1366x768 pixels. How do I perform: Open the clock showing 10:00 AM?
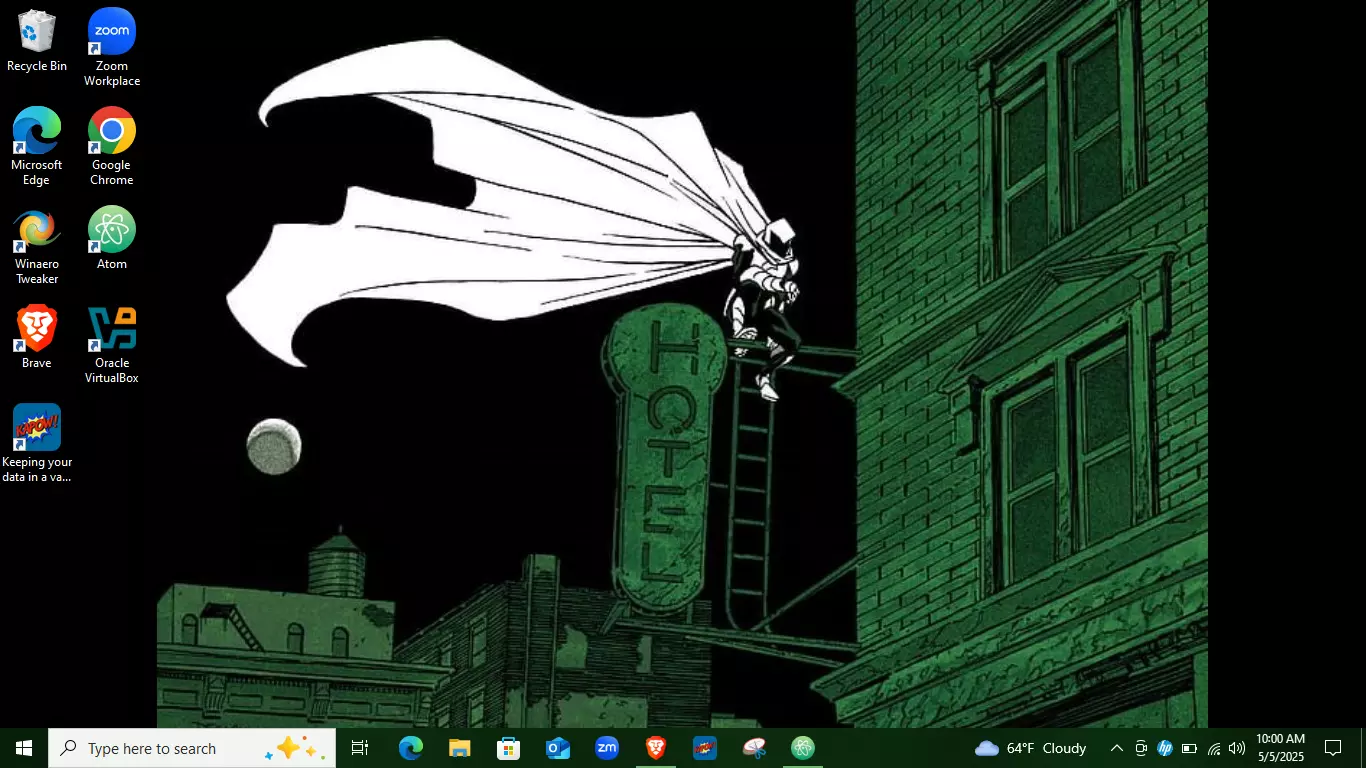[x=1281, y=748]
